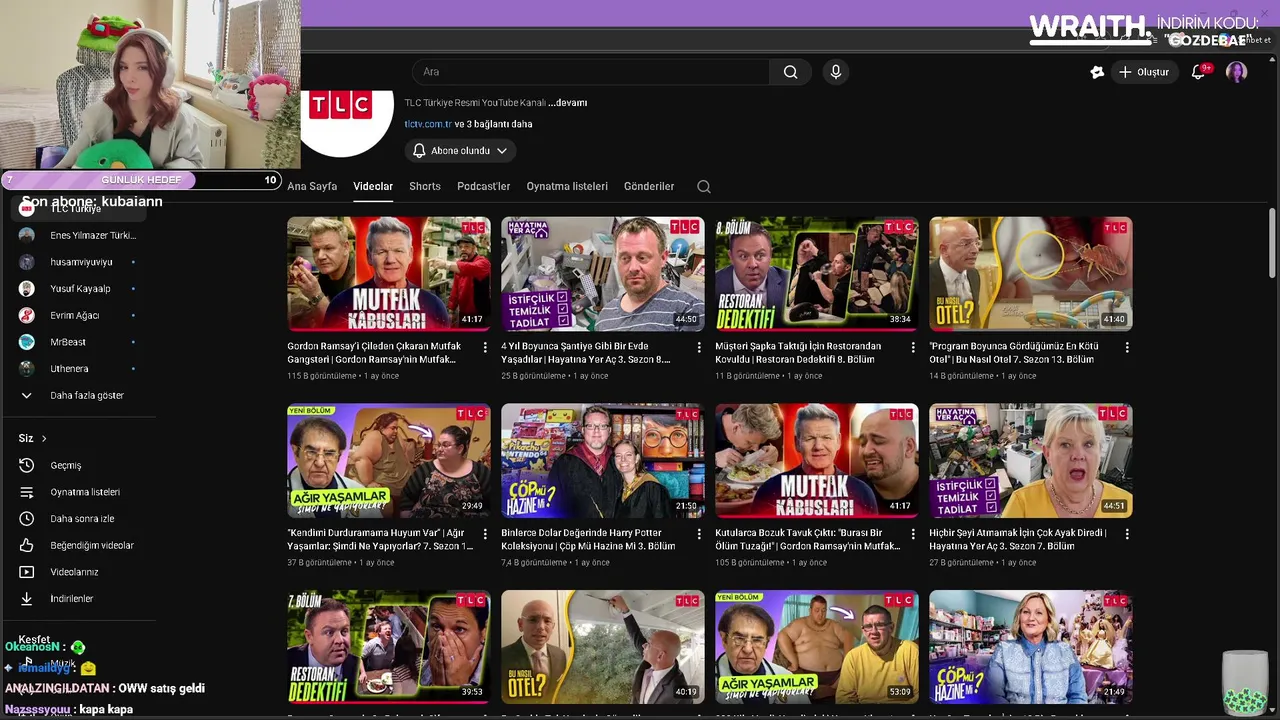Open options menu for Gordon Ramsay'i Çileden video

pos(485,347)
